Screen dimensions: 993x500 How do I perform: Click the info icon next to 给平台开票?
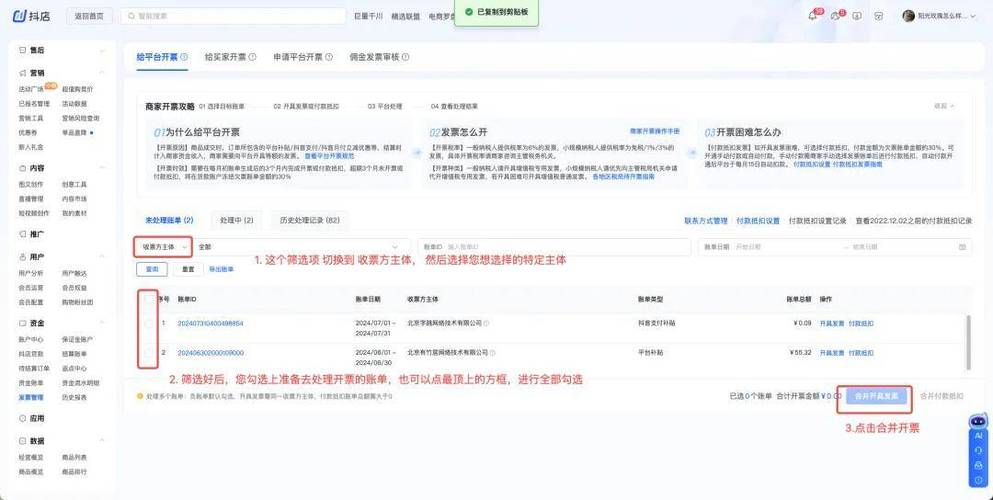184,57
